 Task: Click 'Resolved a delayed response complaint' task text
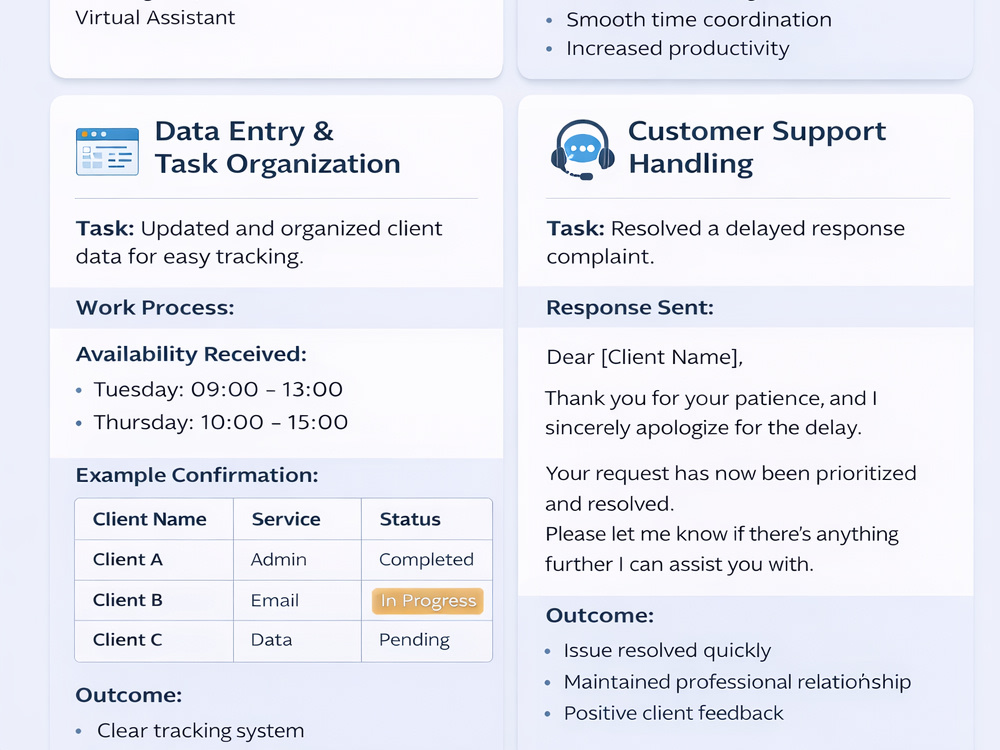click(726, 242)
